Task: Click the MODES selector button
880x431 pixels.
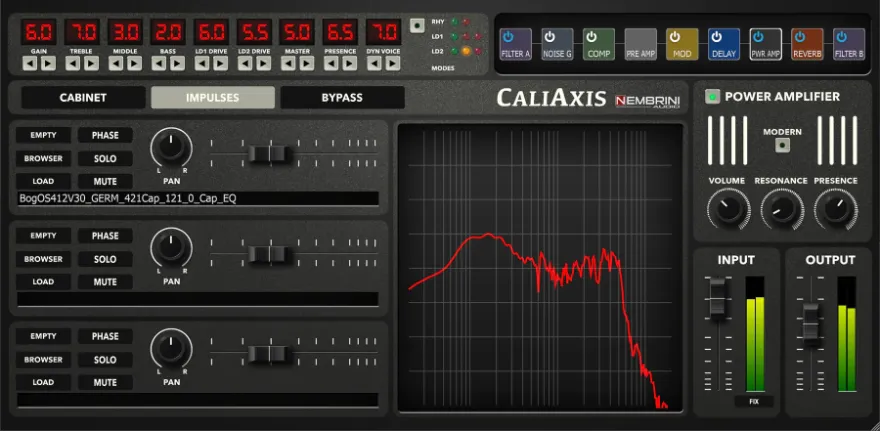Action: pos(417,26)
